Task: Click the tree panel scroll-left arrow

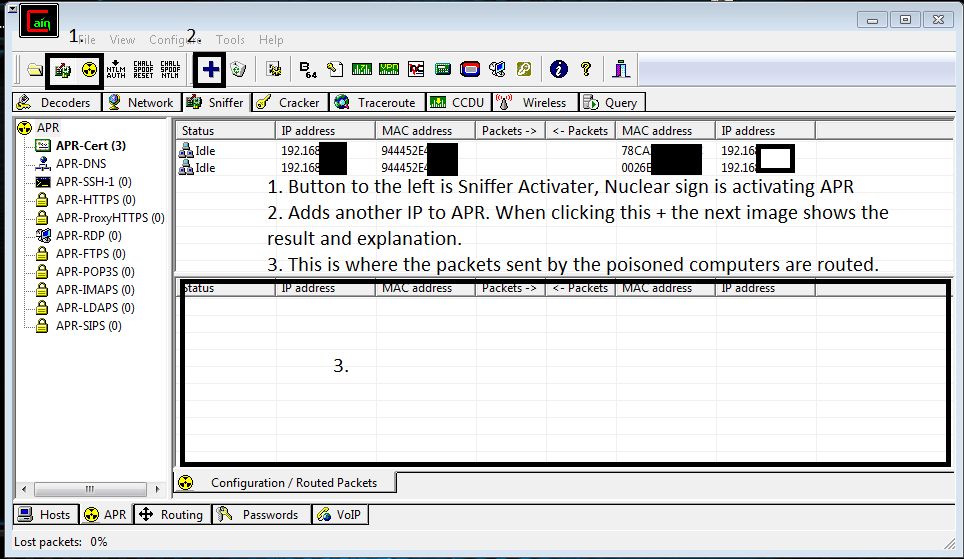Action: (x=24, y=490)
